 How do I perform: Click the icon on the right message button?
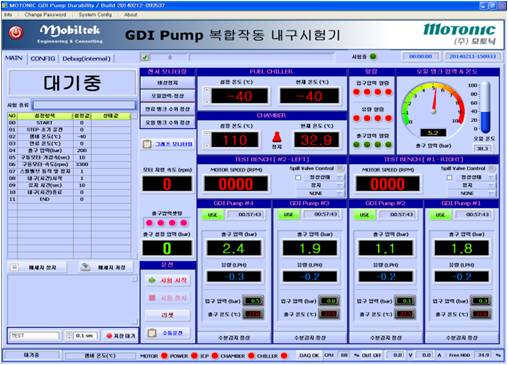tap(86, 267)
